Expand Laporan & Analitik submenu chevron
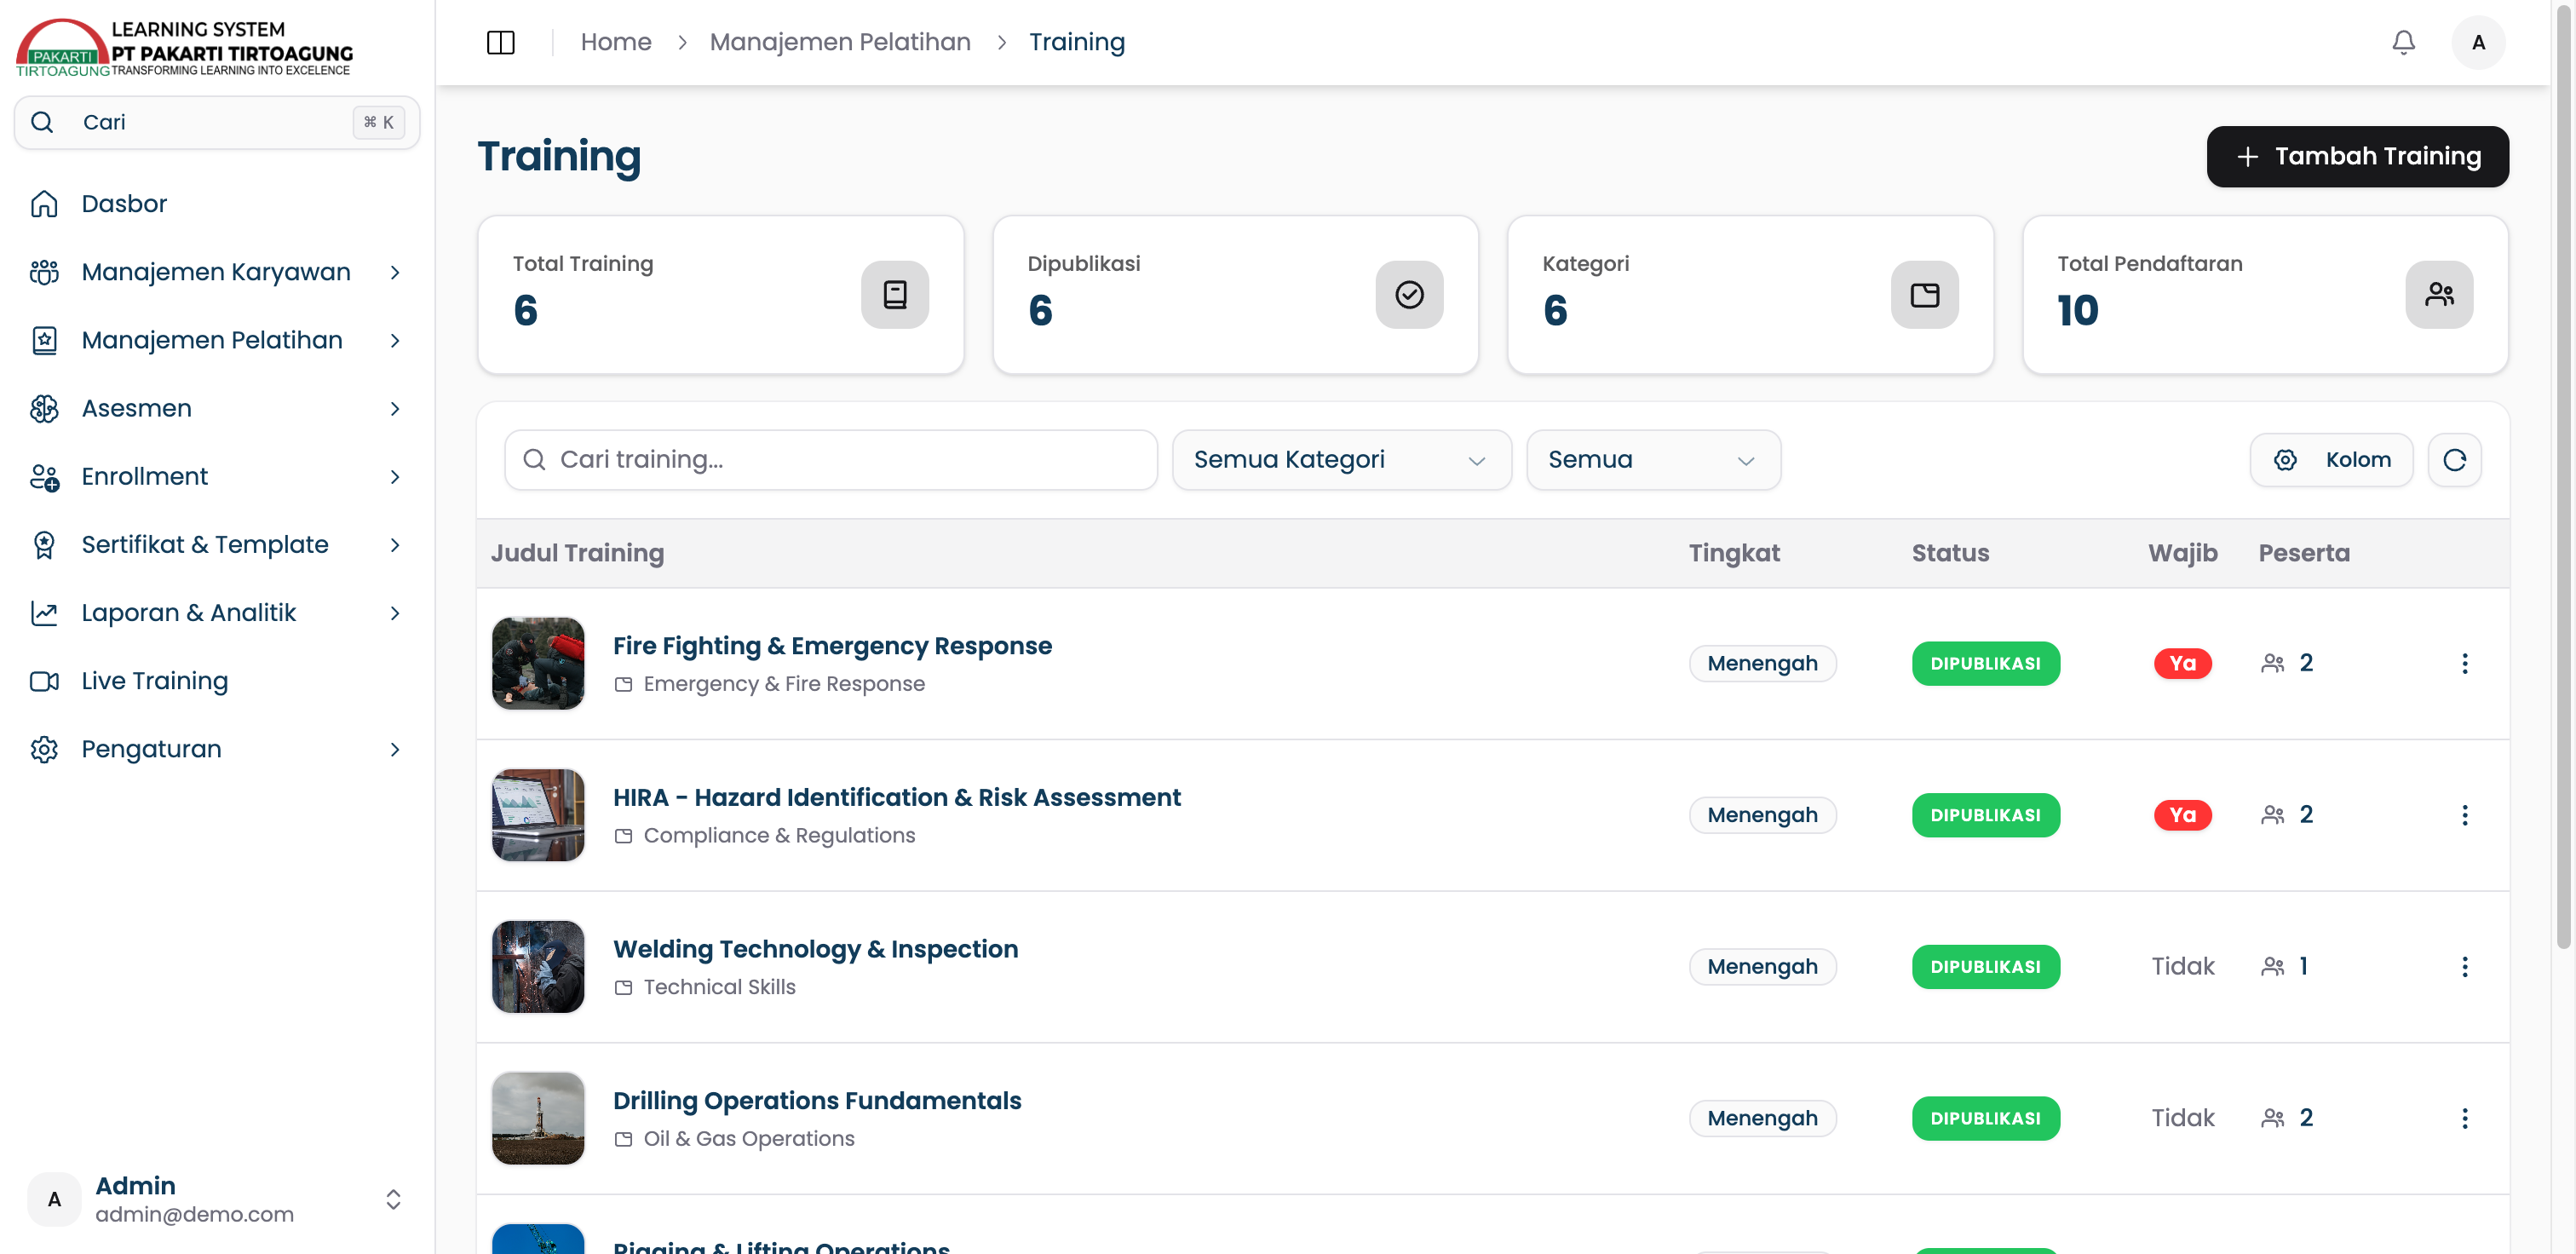The image size is (2576, 1254). (x=395, y=613)
